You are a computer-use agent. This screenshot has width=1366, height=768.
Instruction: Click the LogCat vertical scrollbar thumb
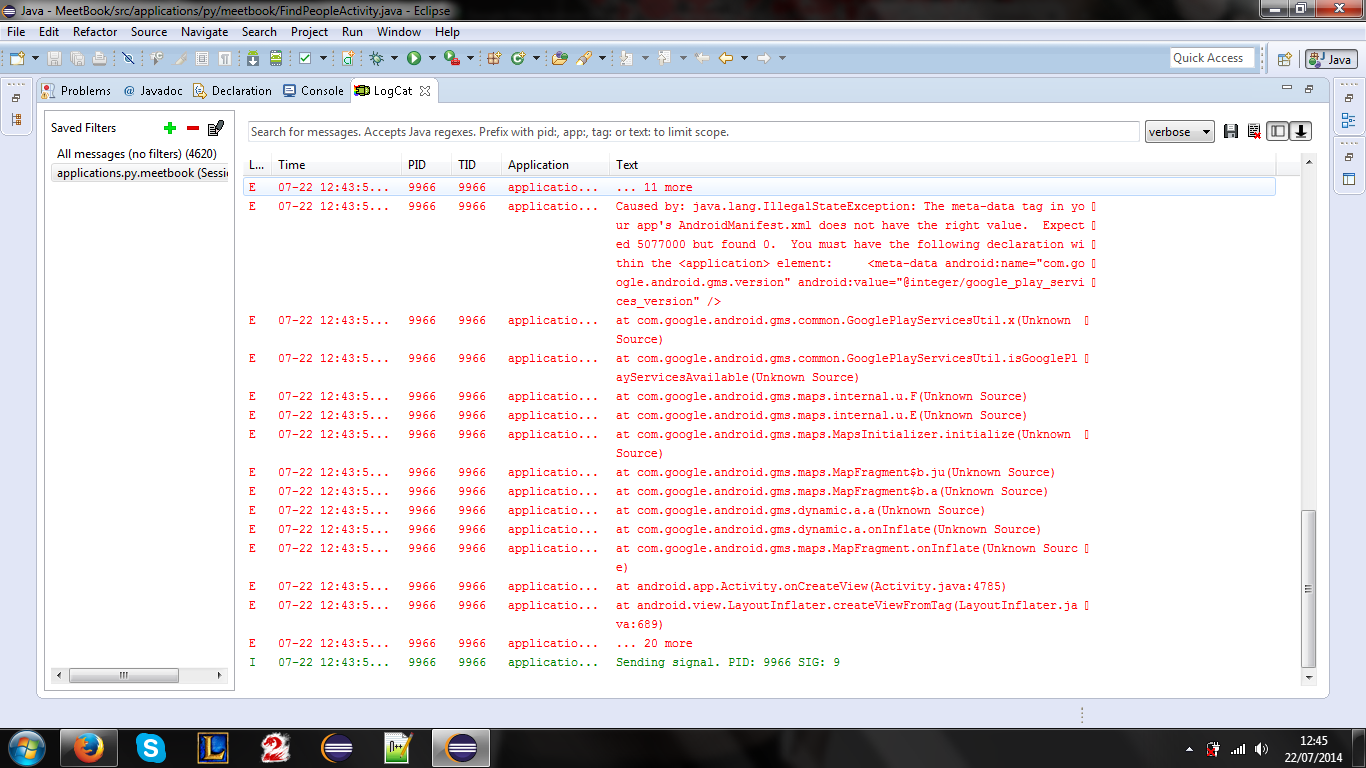pyautogui.click(x=1308, y=589)
